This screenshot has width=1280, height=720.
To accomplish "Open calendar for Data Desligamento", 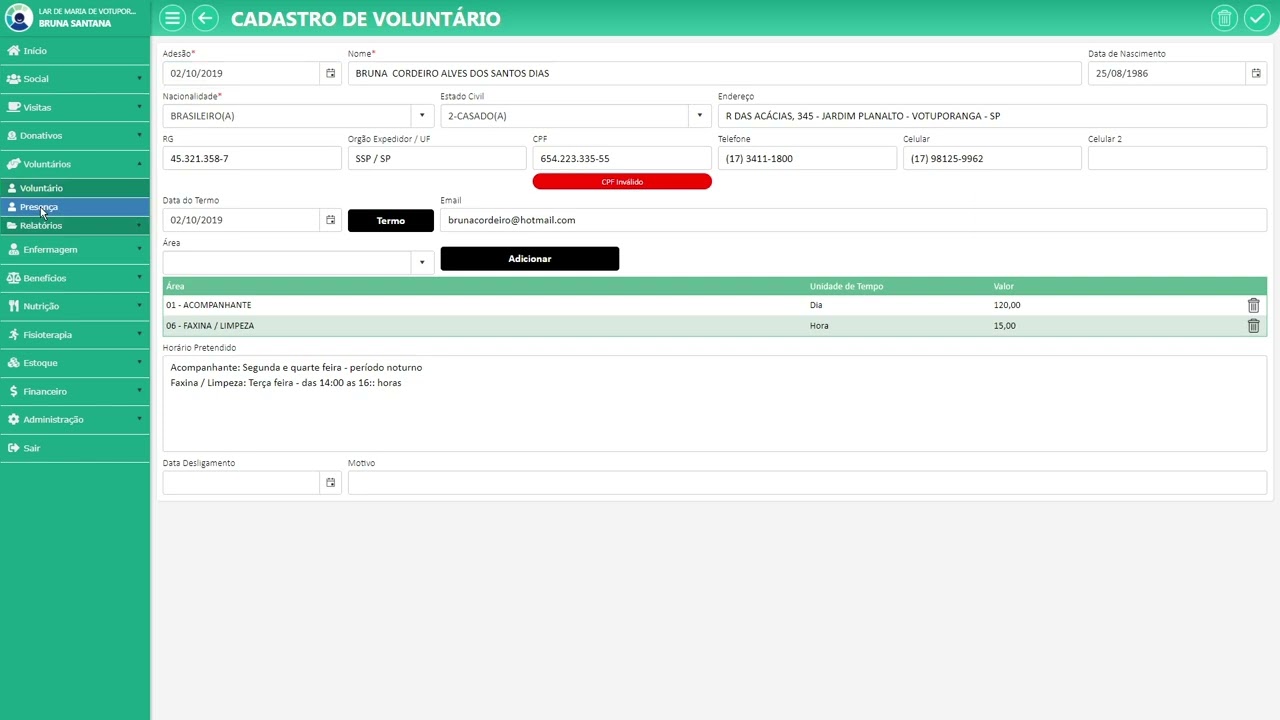I will coord(330,483).
